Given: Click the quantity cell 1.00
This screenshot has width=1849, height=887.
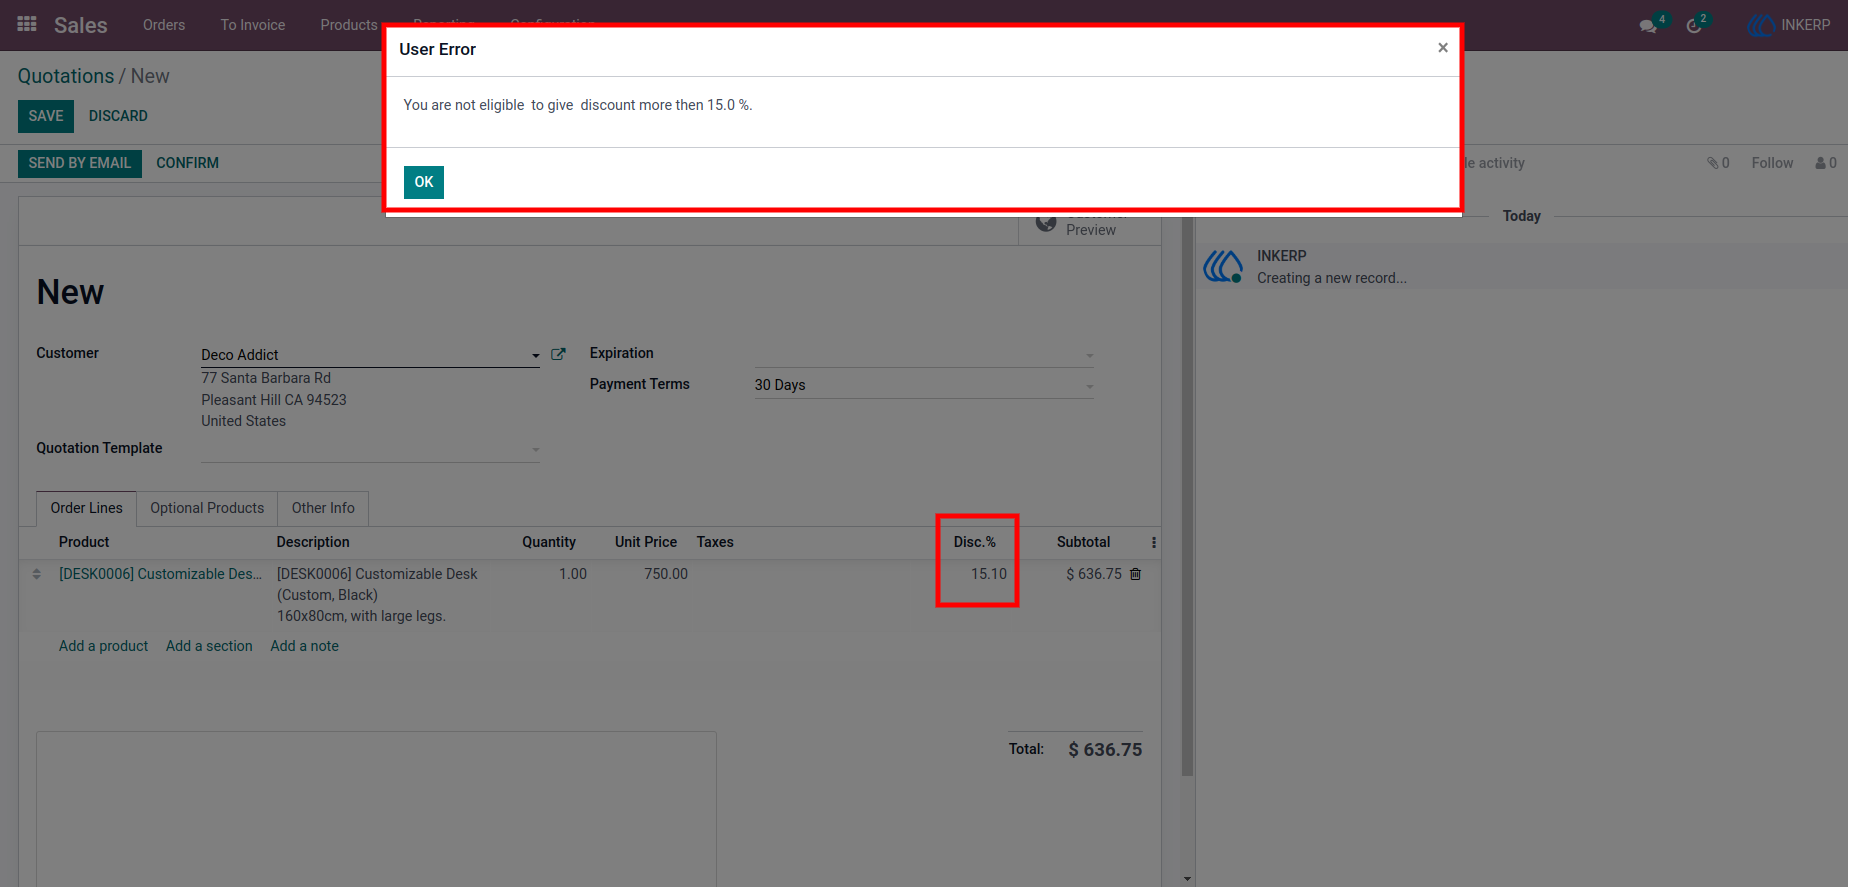Looking at the screenshot, I should pyautogui.click(x=573, y=574).
